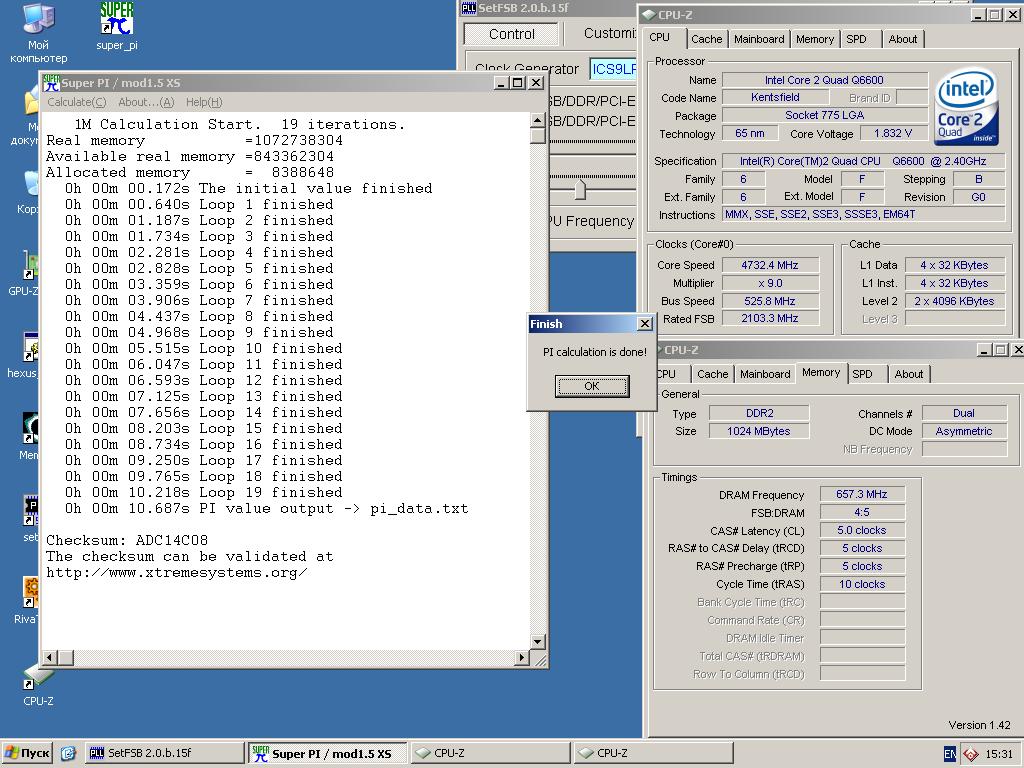The width and height of the screenshot is (1024, 768).
Task: Click the SetFSB window title icon
Action: pyautogui.click(x=469, y=8)
